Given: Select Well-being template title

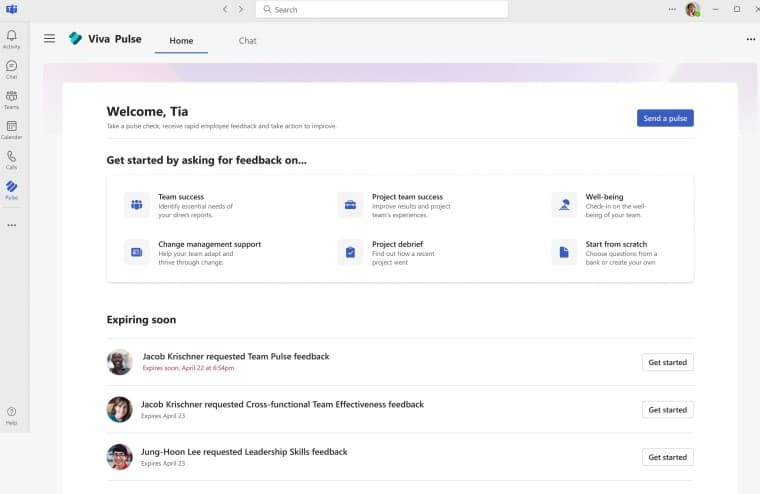Looking at the screenshot, I should [604, 197].
